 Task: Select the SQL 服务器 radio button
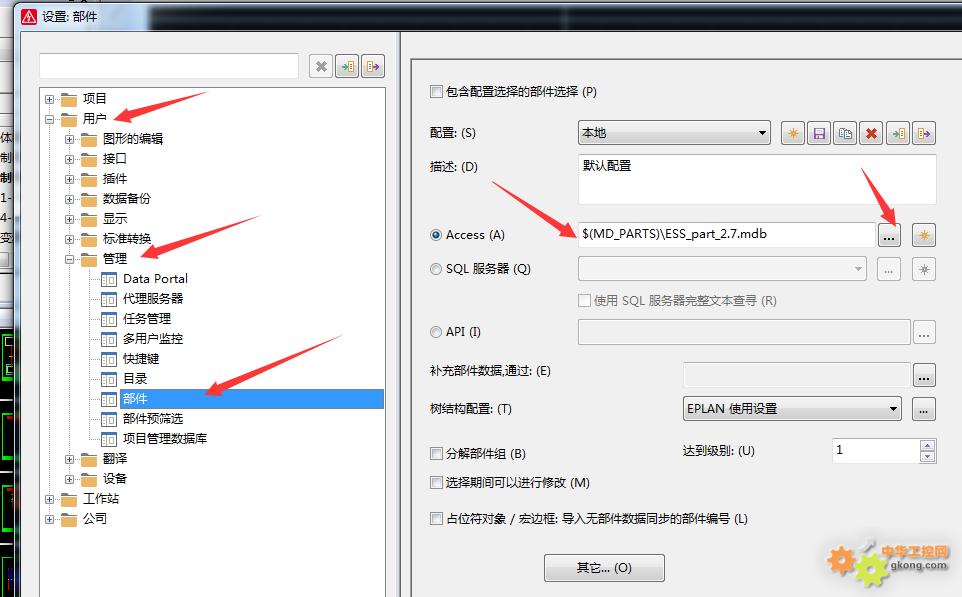(436, 269)
